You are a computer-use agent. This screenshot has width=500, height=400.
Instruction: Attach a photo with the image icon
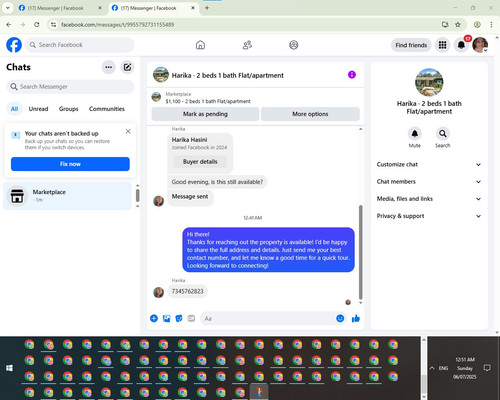click(166, 318)
